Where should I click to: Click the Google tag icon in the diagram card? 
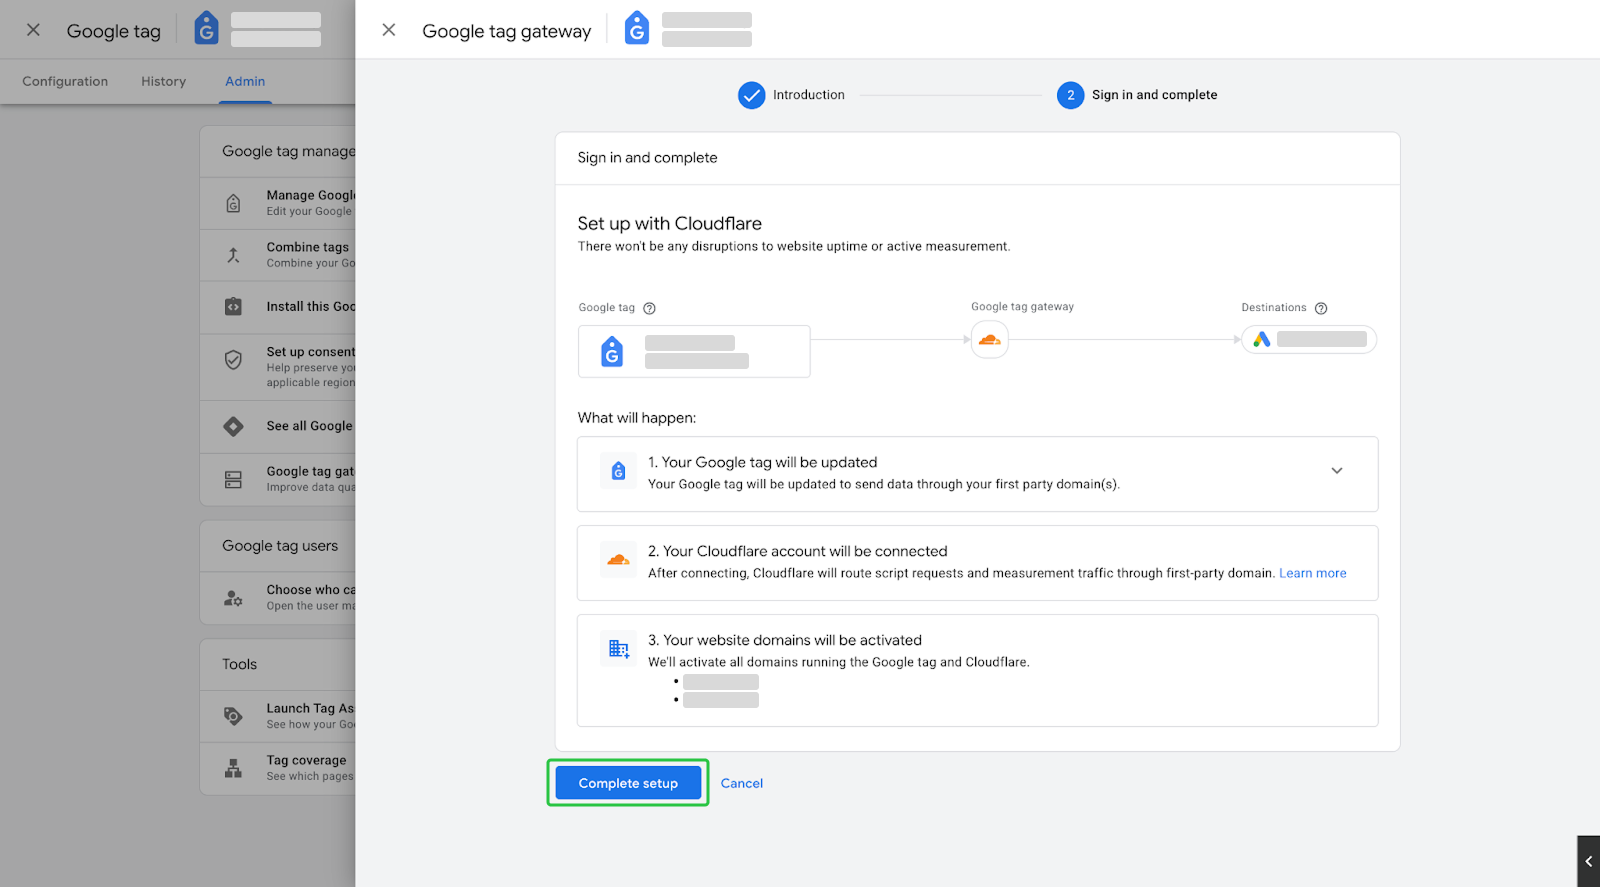click(612, 352)
